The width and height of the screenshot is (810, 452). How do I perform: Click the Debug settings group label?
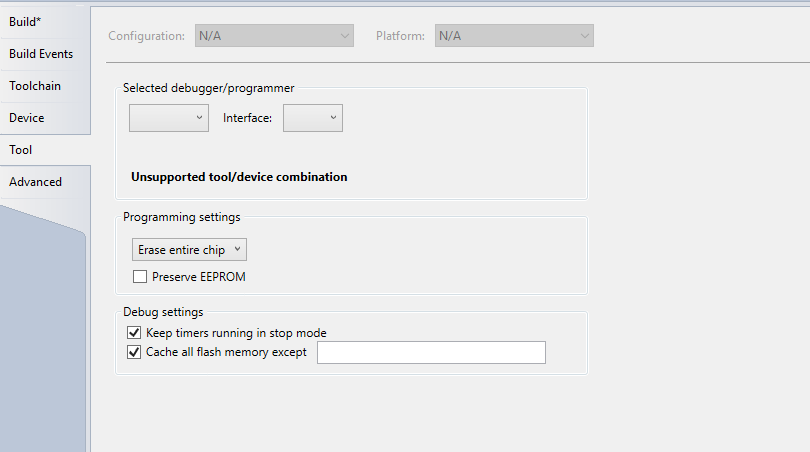[163, 312]
